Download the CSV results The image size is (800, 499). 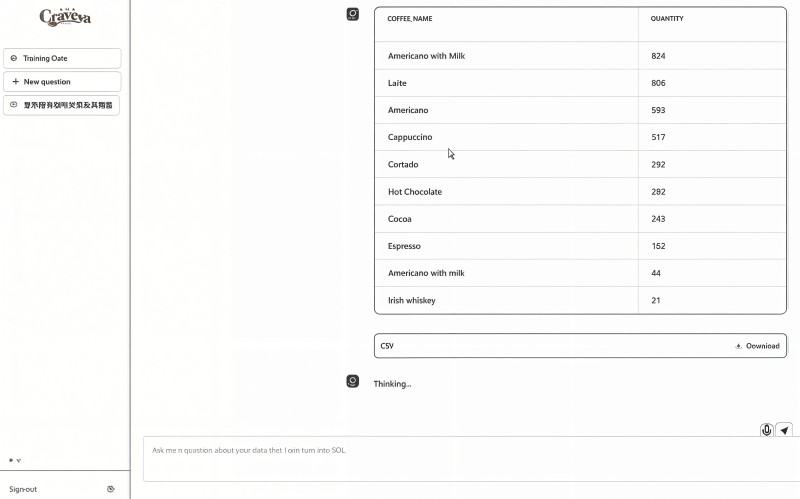tap(757, 346)
